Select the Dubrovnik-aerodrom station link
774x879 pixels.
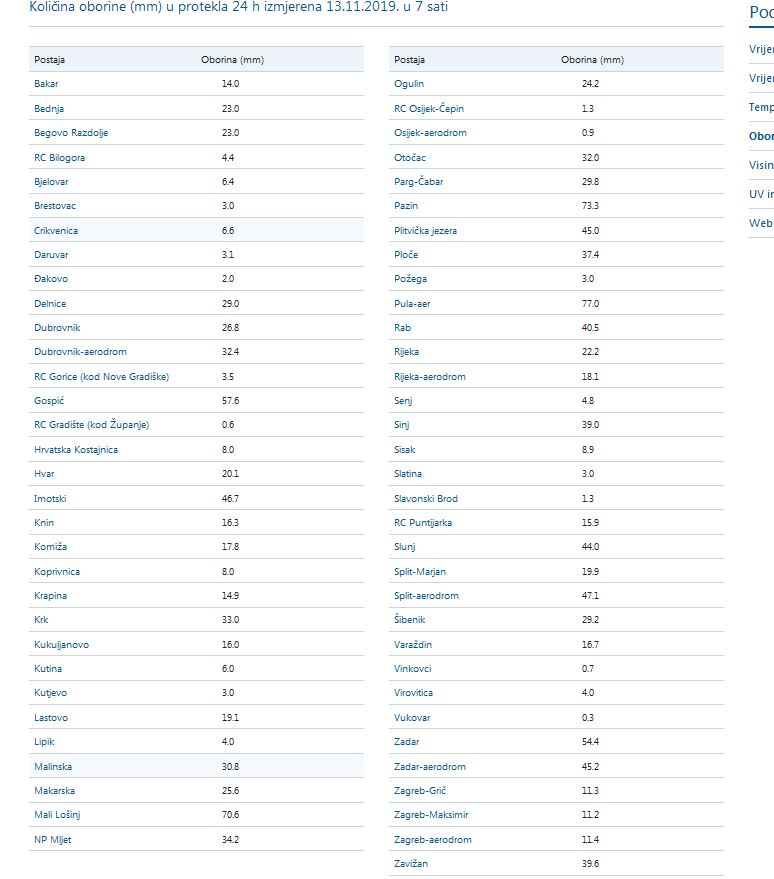click(80, 352)
